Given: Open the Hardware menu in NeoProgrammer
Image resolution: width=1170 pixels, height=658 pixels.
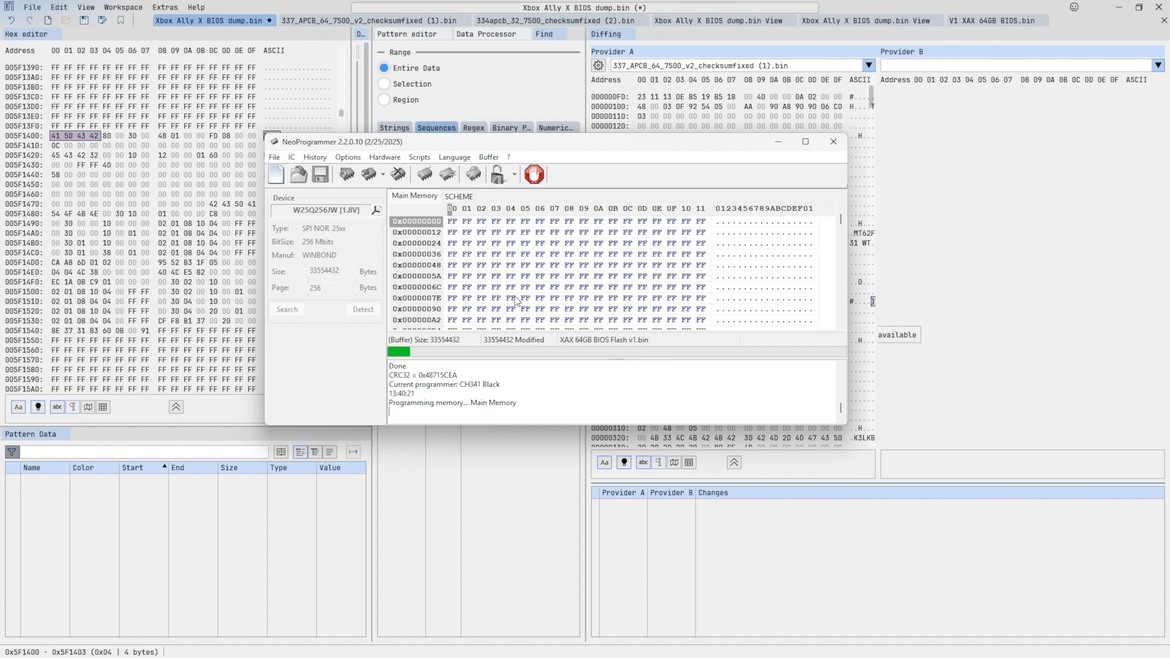Looking at the screenshot, I should [x=384, y=157].
